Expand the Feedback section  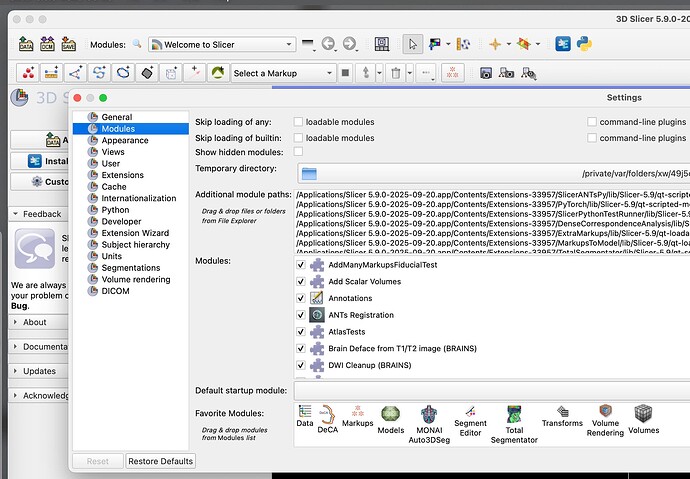pos(40,214)
